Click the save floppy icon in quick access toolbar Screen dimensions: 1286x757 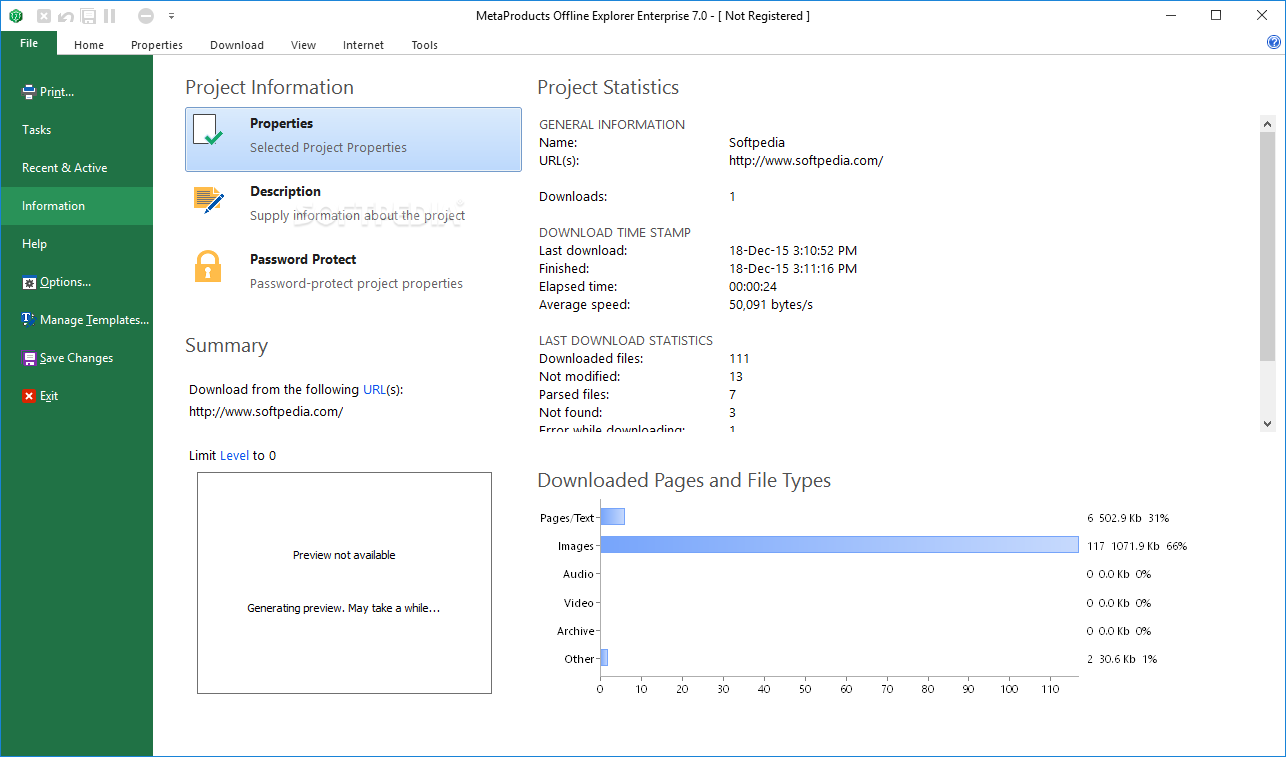click(88, 16)
